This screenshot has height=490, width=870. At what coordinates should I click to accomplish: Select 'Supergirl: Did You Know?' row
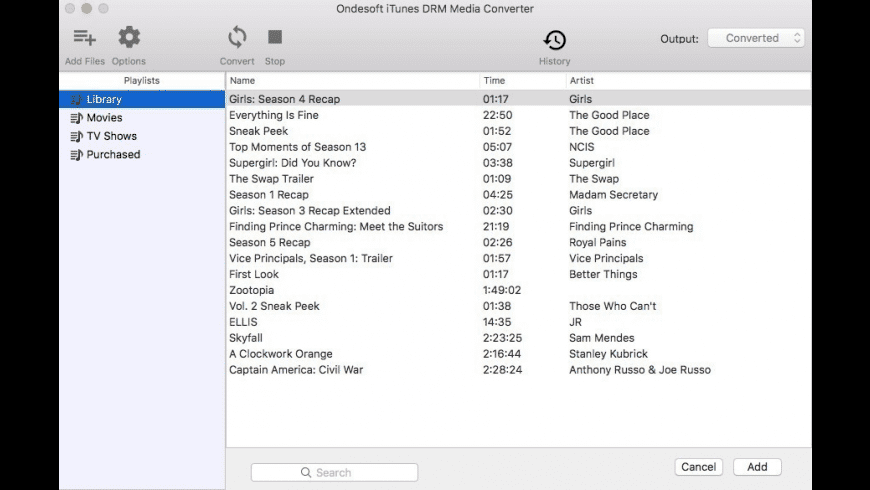pyautogui.click(x=519, y=163)
